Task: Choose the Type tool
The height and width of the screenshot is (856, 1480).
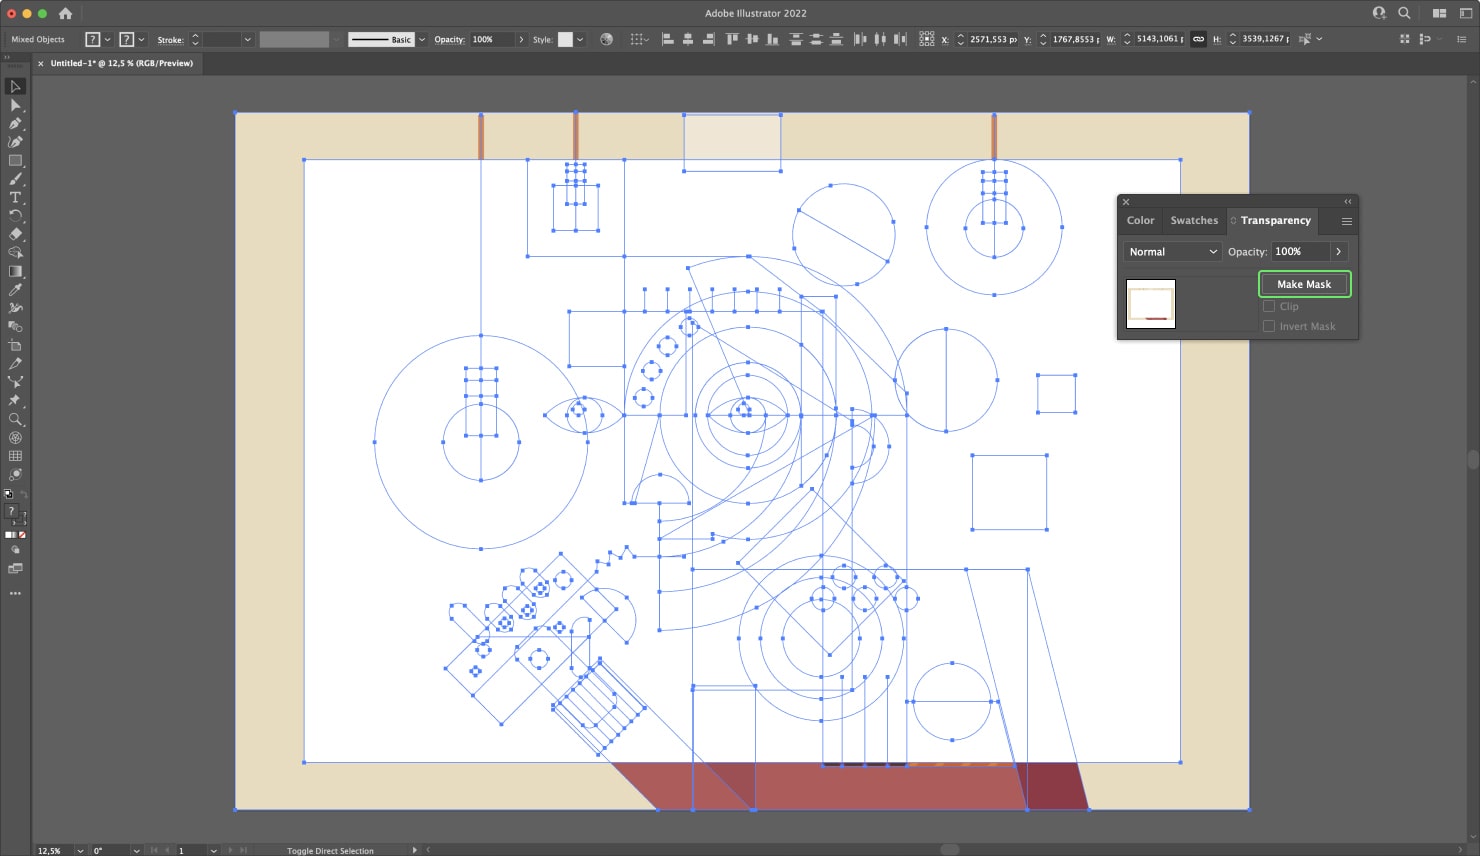Action: point(15,195)
